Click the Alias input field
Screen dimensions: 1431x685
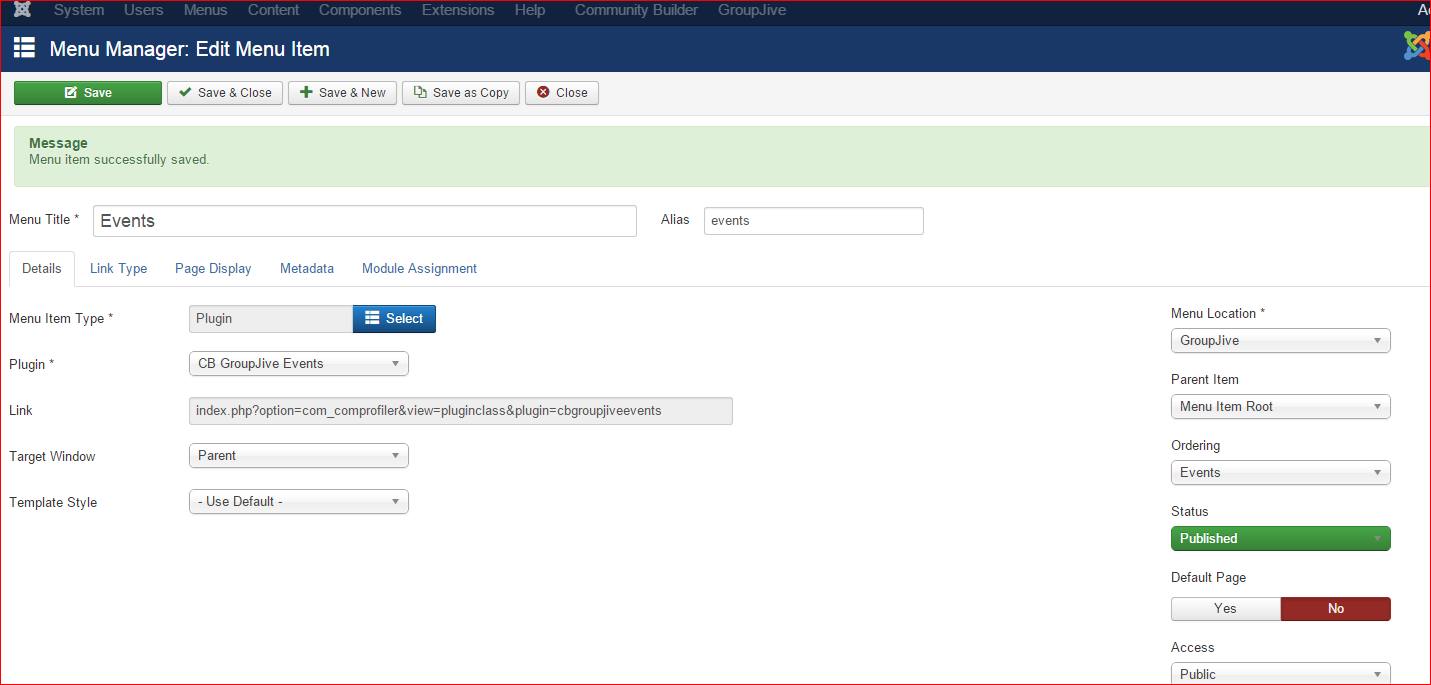pyautogui.click(x=814, y=221)
